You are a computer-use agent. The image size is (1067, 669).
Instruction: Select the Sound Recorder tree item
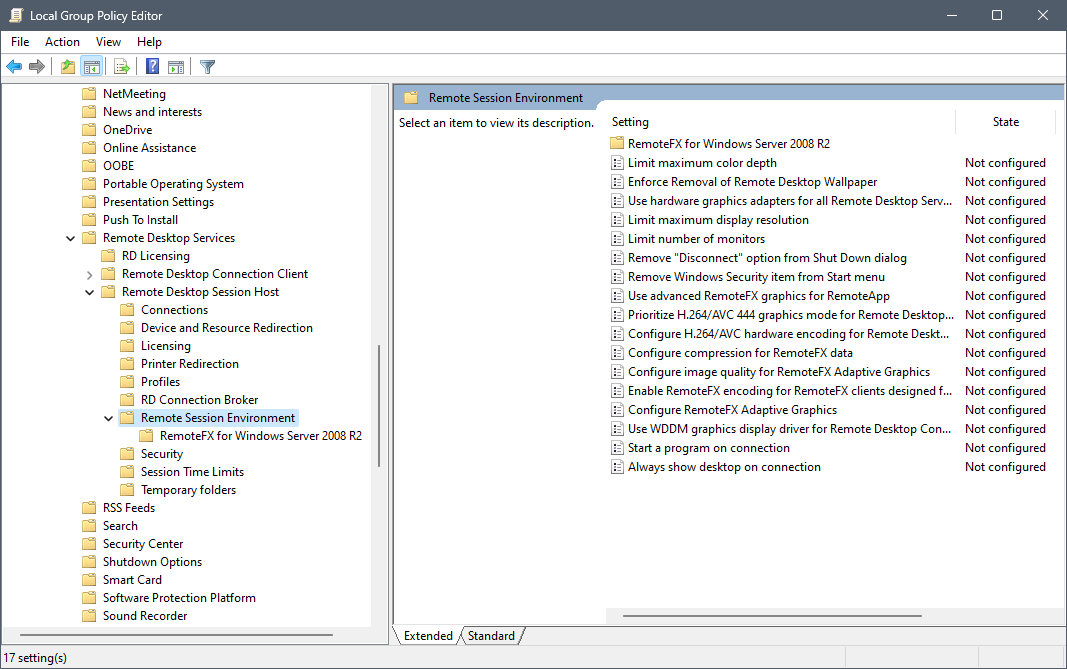click(x=145, y=616)
